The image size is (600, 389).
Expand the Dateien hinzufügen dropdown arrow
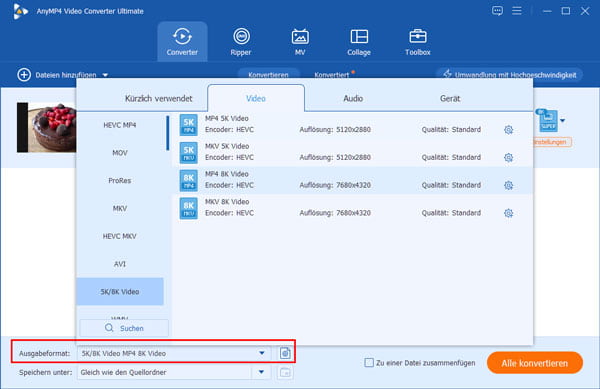point(105,75)
